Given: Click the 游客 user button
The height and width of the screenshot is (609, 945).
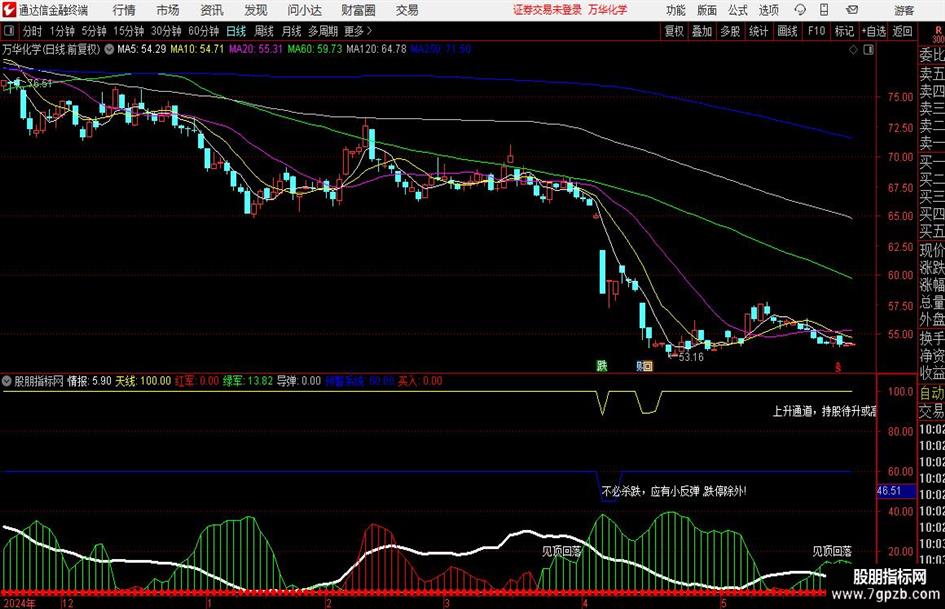Looking at the screenshot, I should (904, 10).
